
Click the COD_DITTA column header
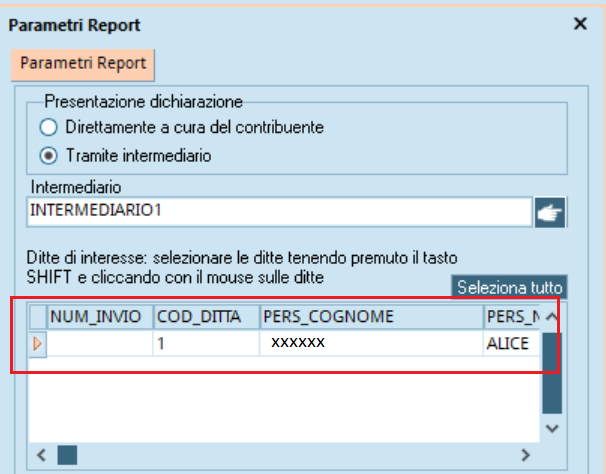point(206,317)
